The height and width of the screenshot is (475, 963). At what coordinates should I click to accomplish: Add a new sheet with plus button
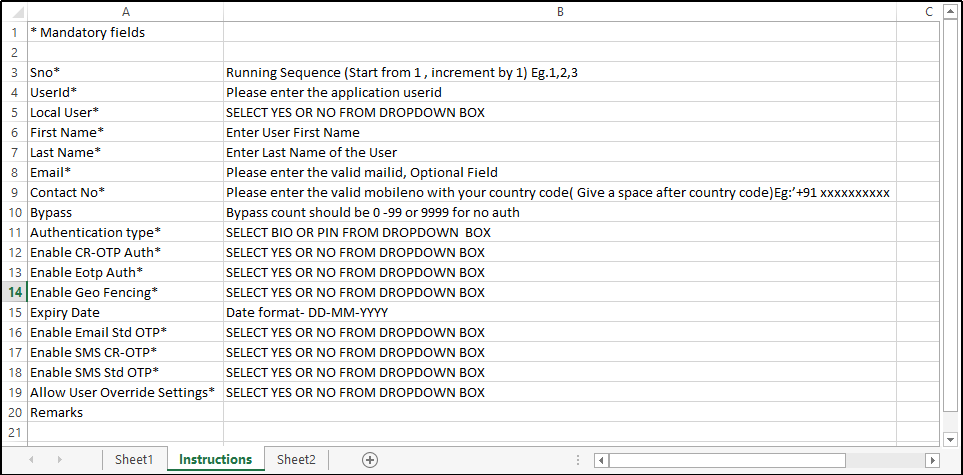(370, 460)
